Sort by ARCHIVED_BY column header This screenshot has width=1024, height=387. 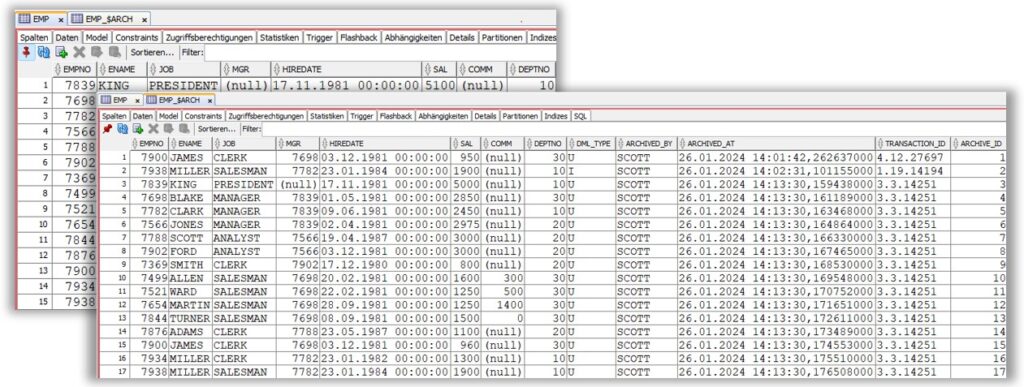pyautogui.click(x=646, y=143)
